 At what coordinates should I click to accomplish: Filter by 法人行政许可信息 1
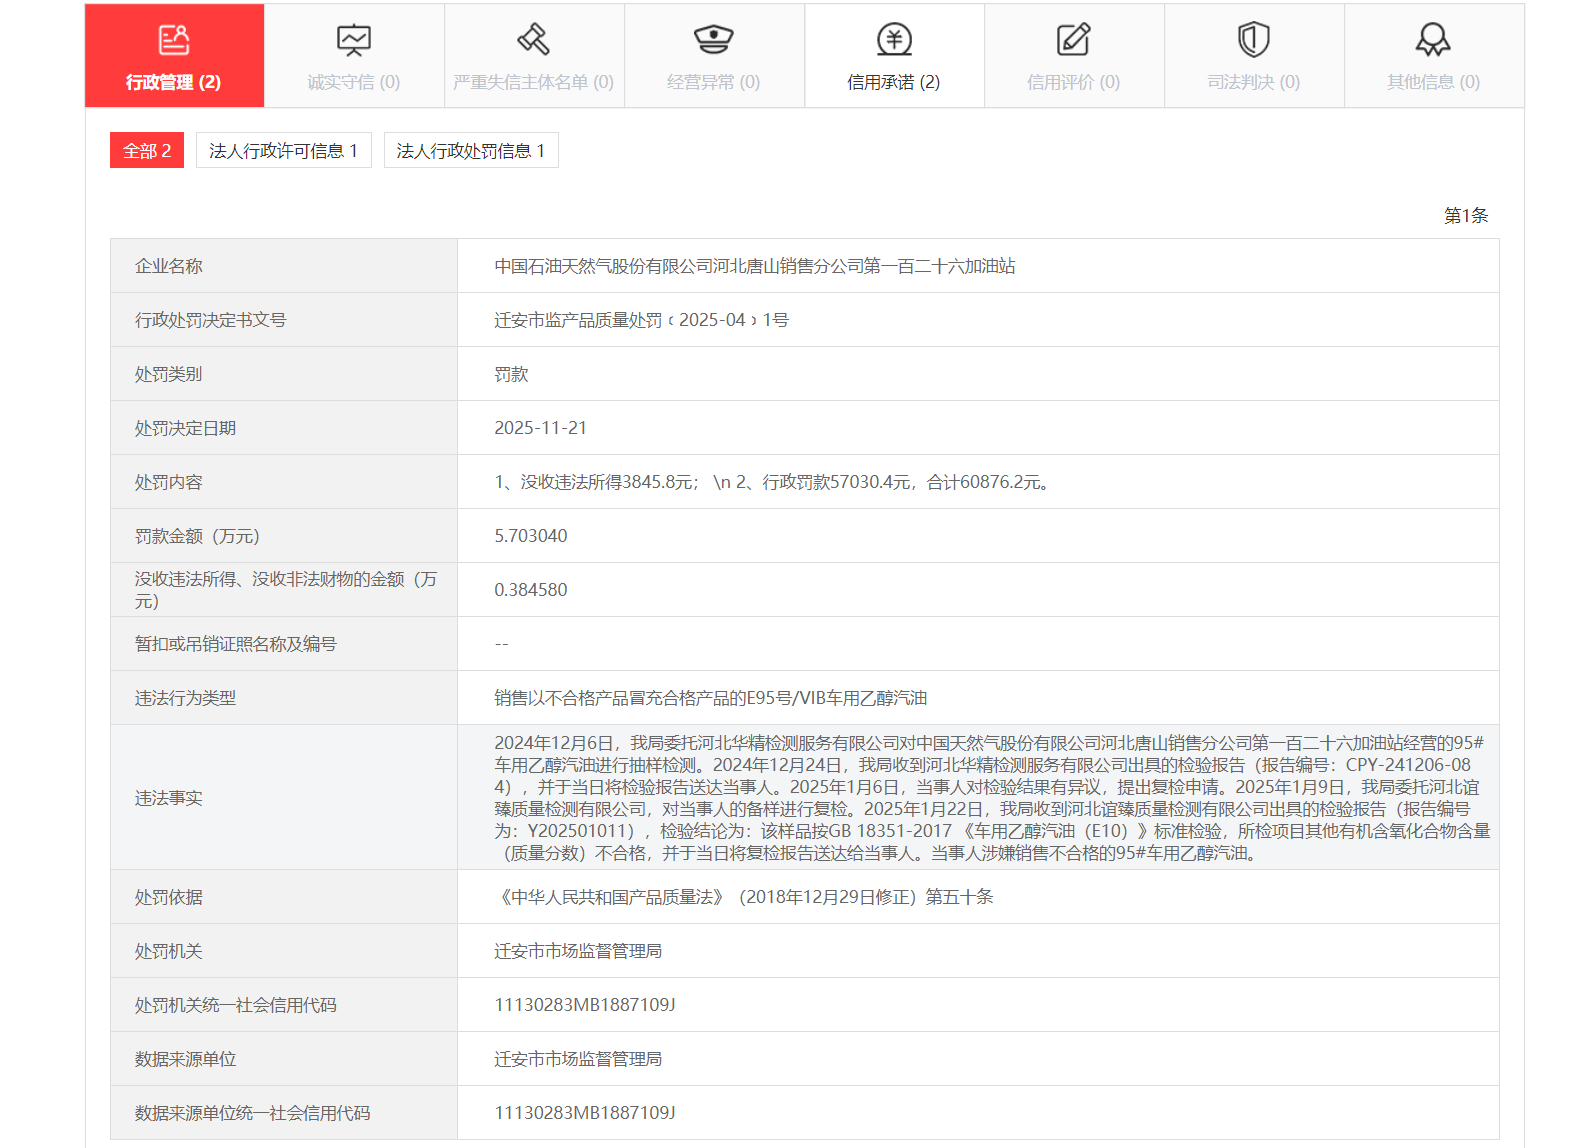coord(283,151)
